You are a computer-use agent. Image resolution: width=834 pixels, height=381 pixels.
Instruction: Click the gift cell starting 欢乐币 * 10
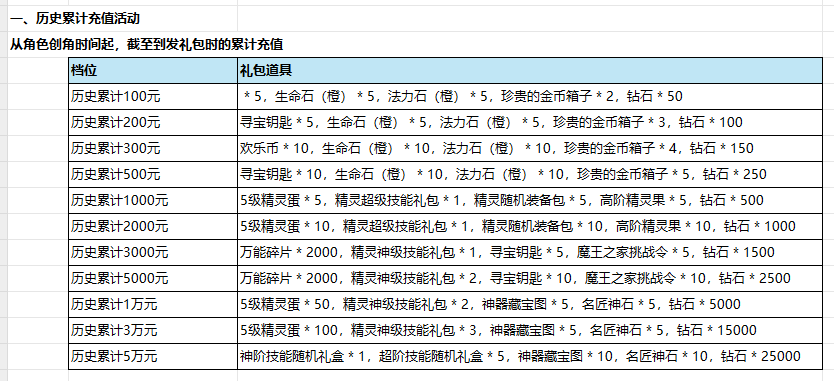[x=530, y=149]
